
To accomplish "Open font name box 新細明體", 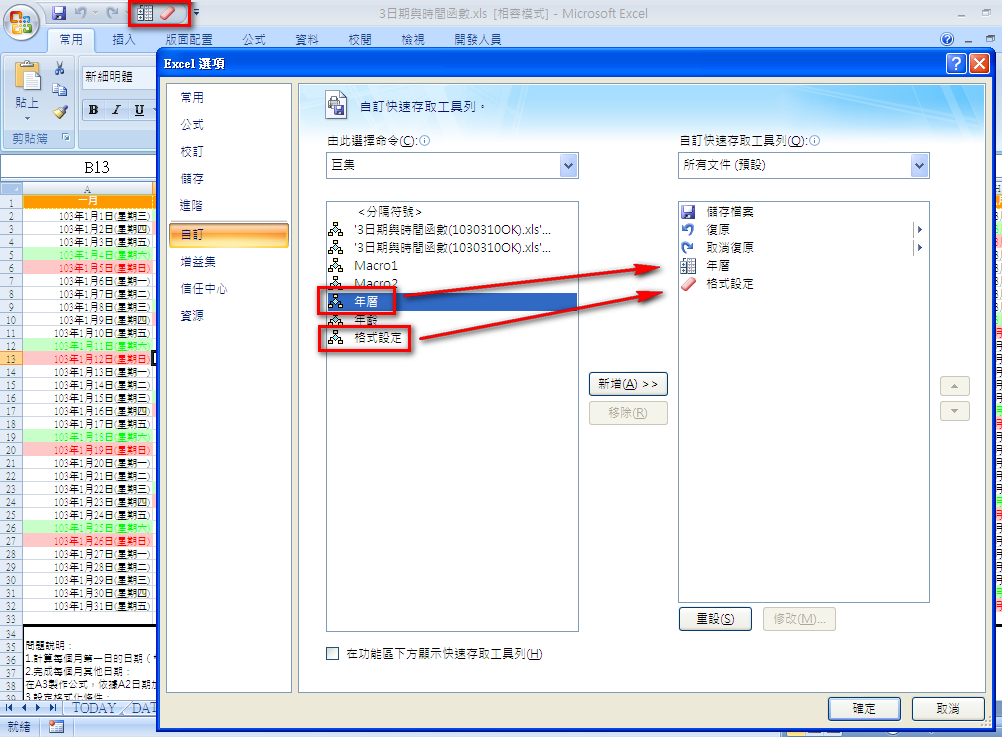I will pos(119,77).
